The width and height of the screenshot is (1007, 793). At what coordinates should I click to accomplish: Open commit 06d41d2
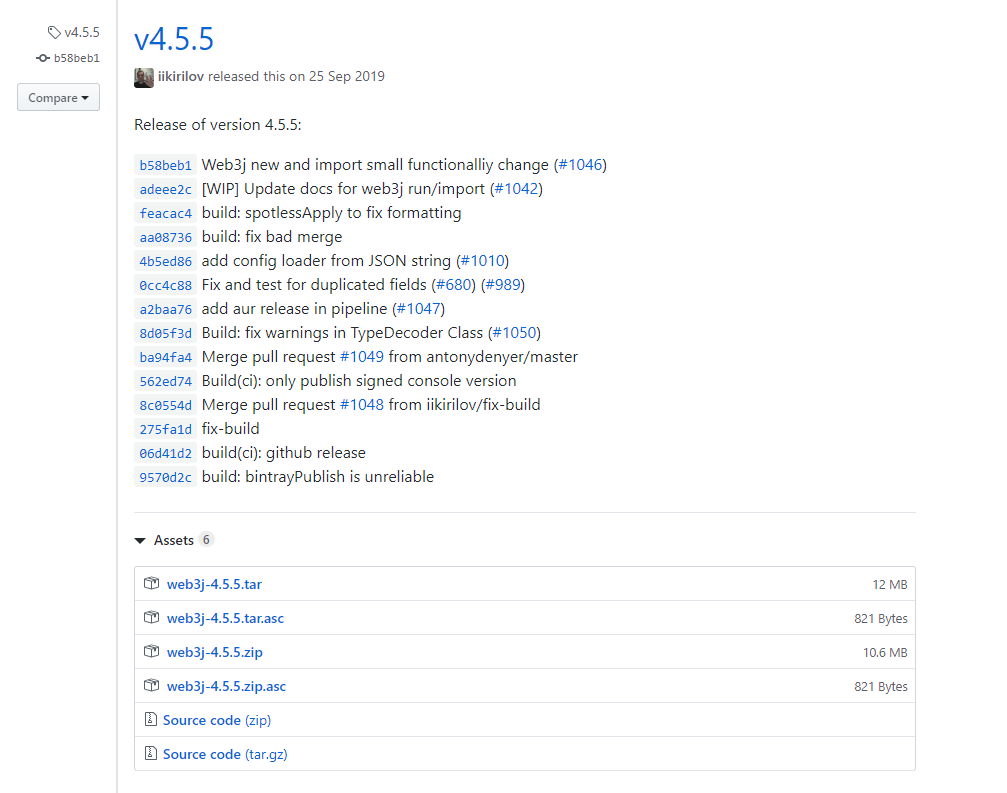tap(165, 453)
